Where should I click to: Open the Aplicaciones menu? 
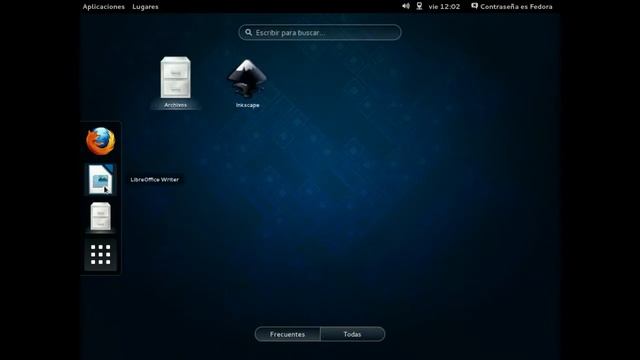(104, 7)
